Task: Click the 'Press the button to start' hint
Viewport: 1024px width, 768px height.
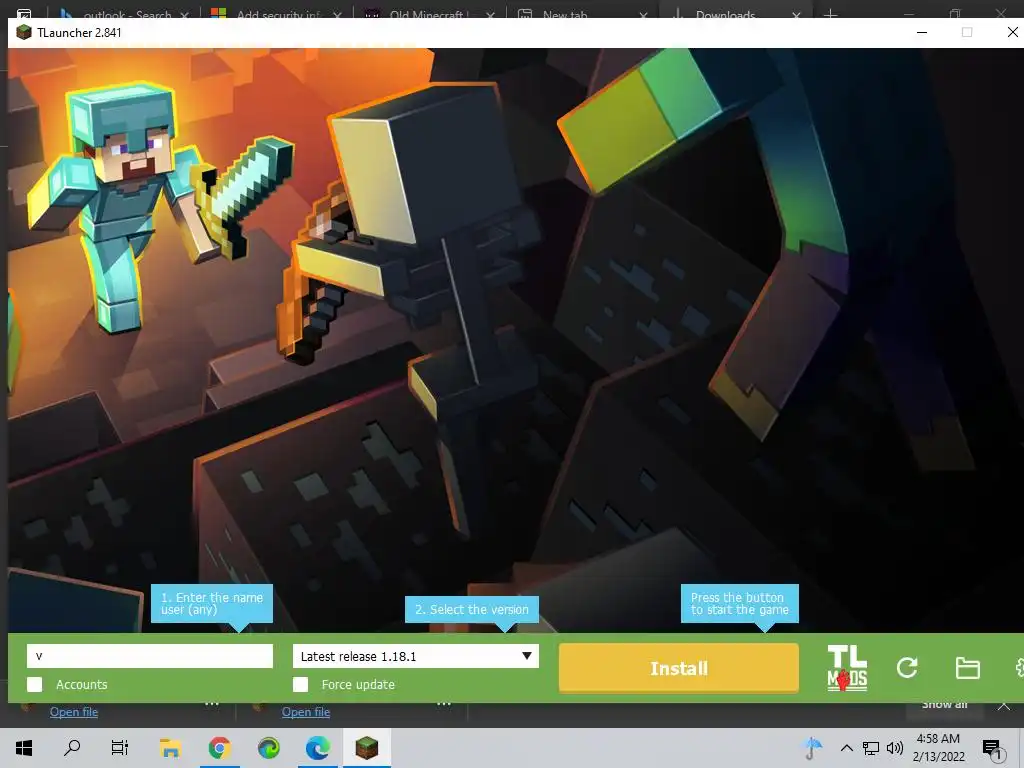Action: pyautogui.click(x=739, y=603)
